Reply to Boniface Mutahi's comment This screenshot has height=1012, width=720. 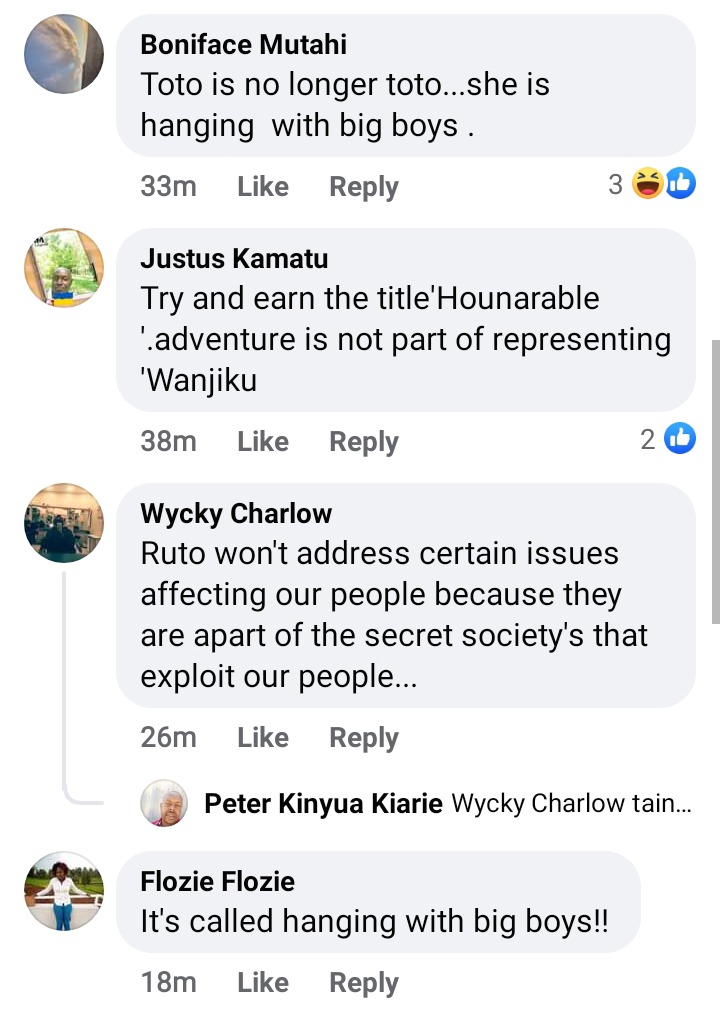click(364, 187)
